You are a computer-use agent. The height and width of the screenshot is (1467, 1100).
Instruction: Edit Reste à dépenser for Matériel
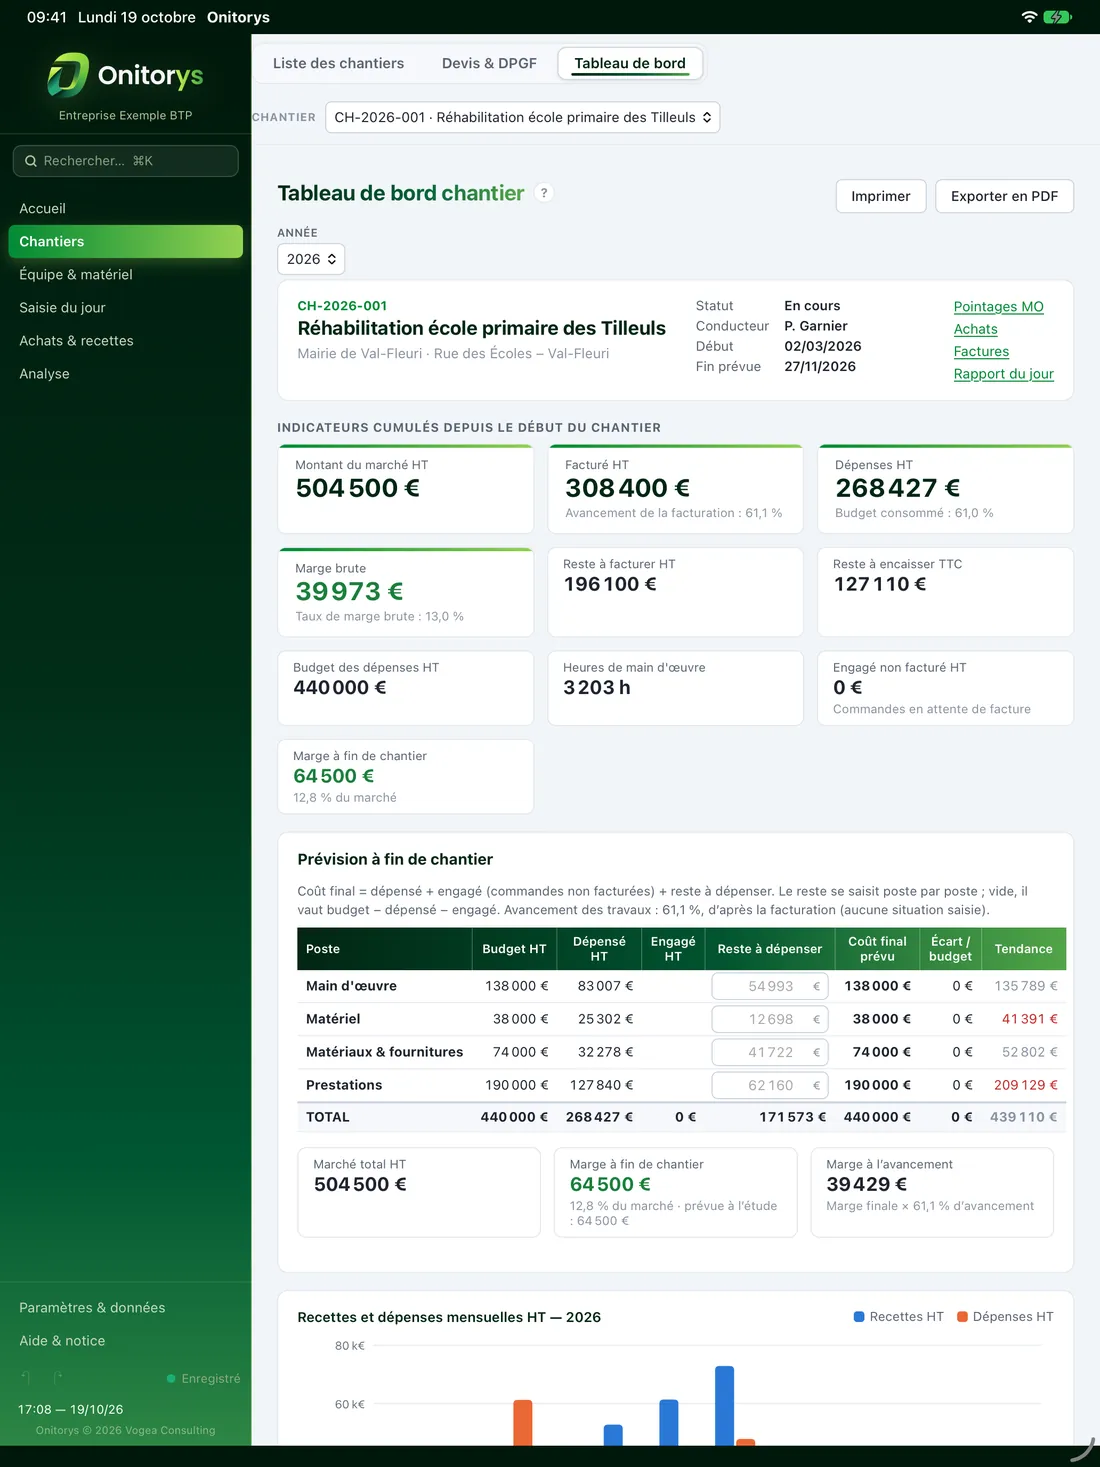pos(770,1019)
